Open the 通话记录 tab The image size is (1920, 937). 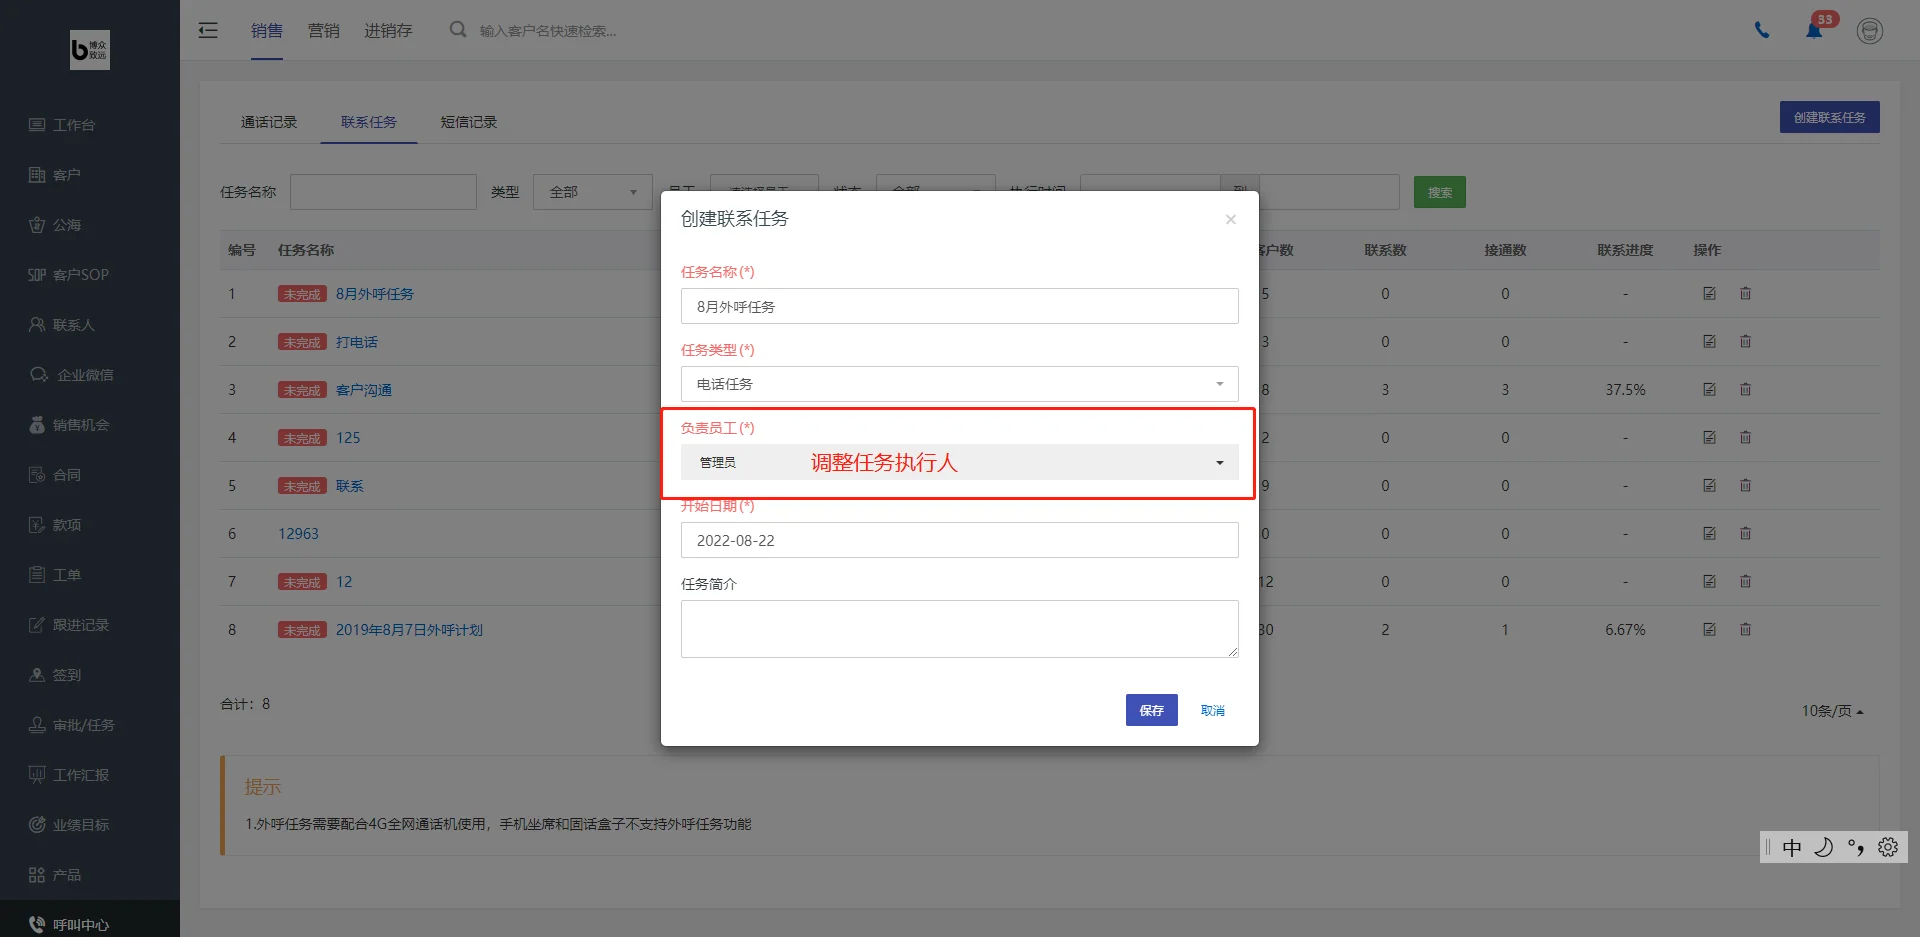pyautogui.click(x=269, y=122)
